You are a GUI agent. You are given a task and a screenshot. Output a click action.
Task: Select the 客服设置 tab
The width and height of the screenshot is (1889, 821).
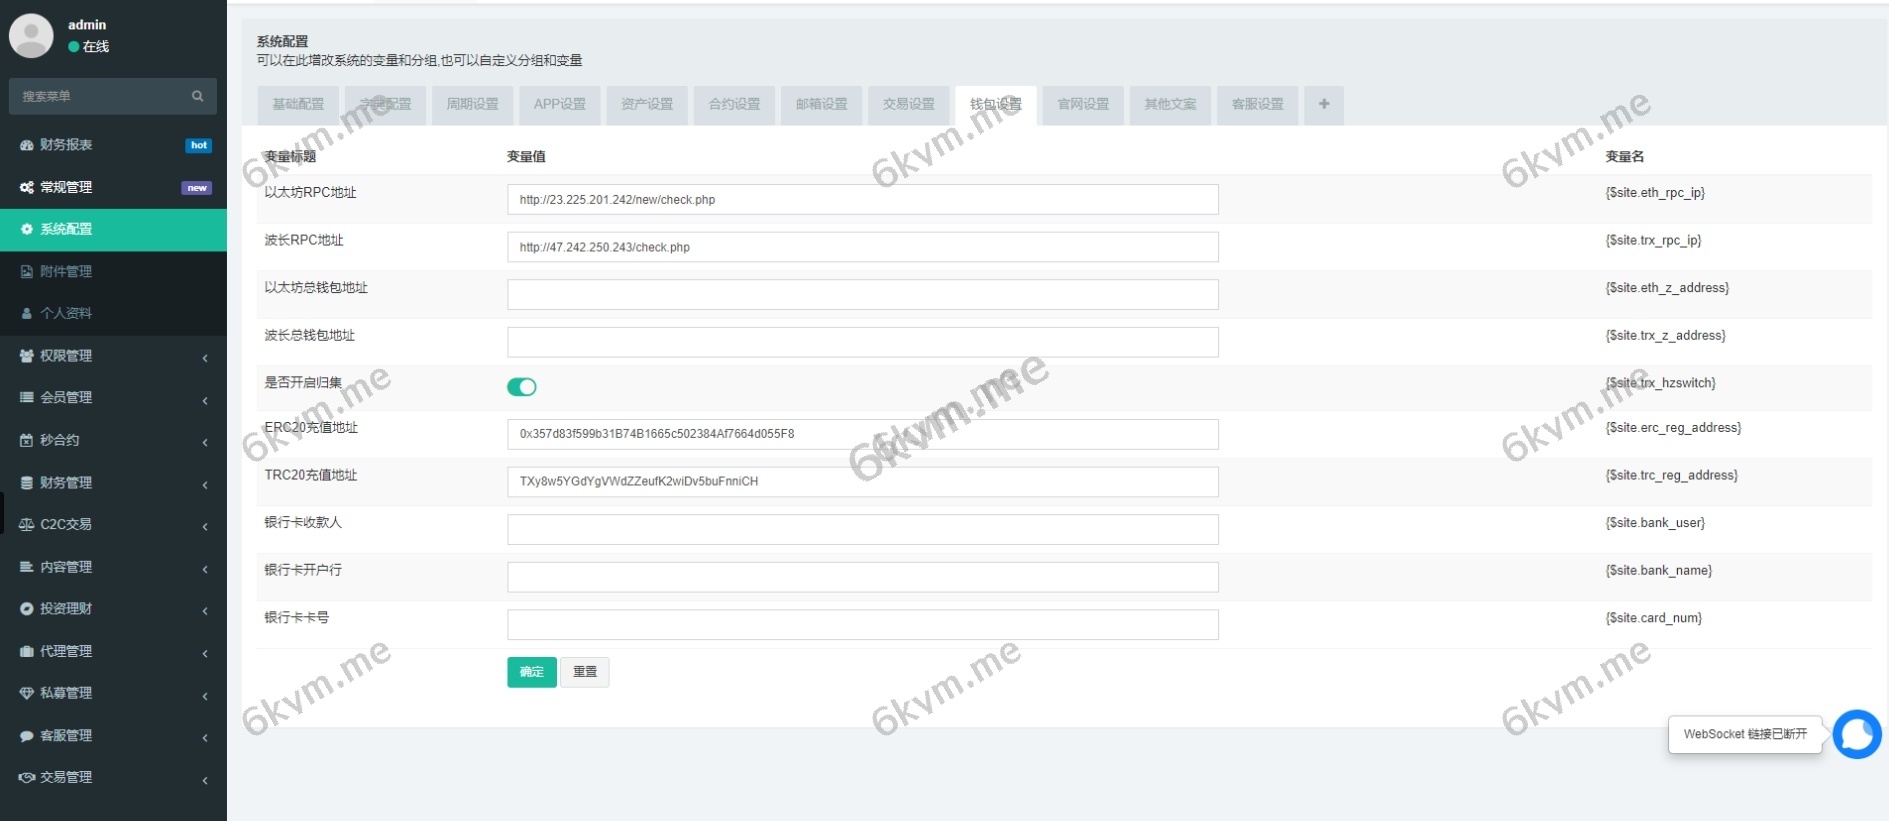(1257, 104)
